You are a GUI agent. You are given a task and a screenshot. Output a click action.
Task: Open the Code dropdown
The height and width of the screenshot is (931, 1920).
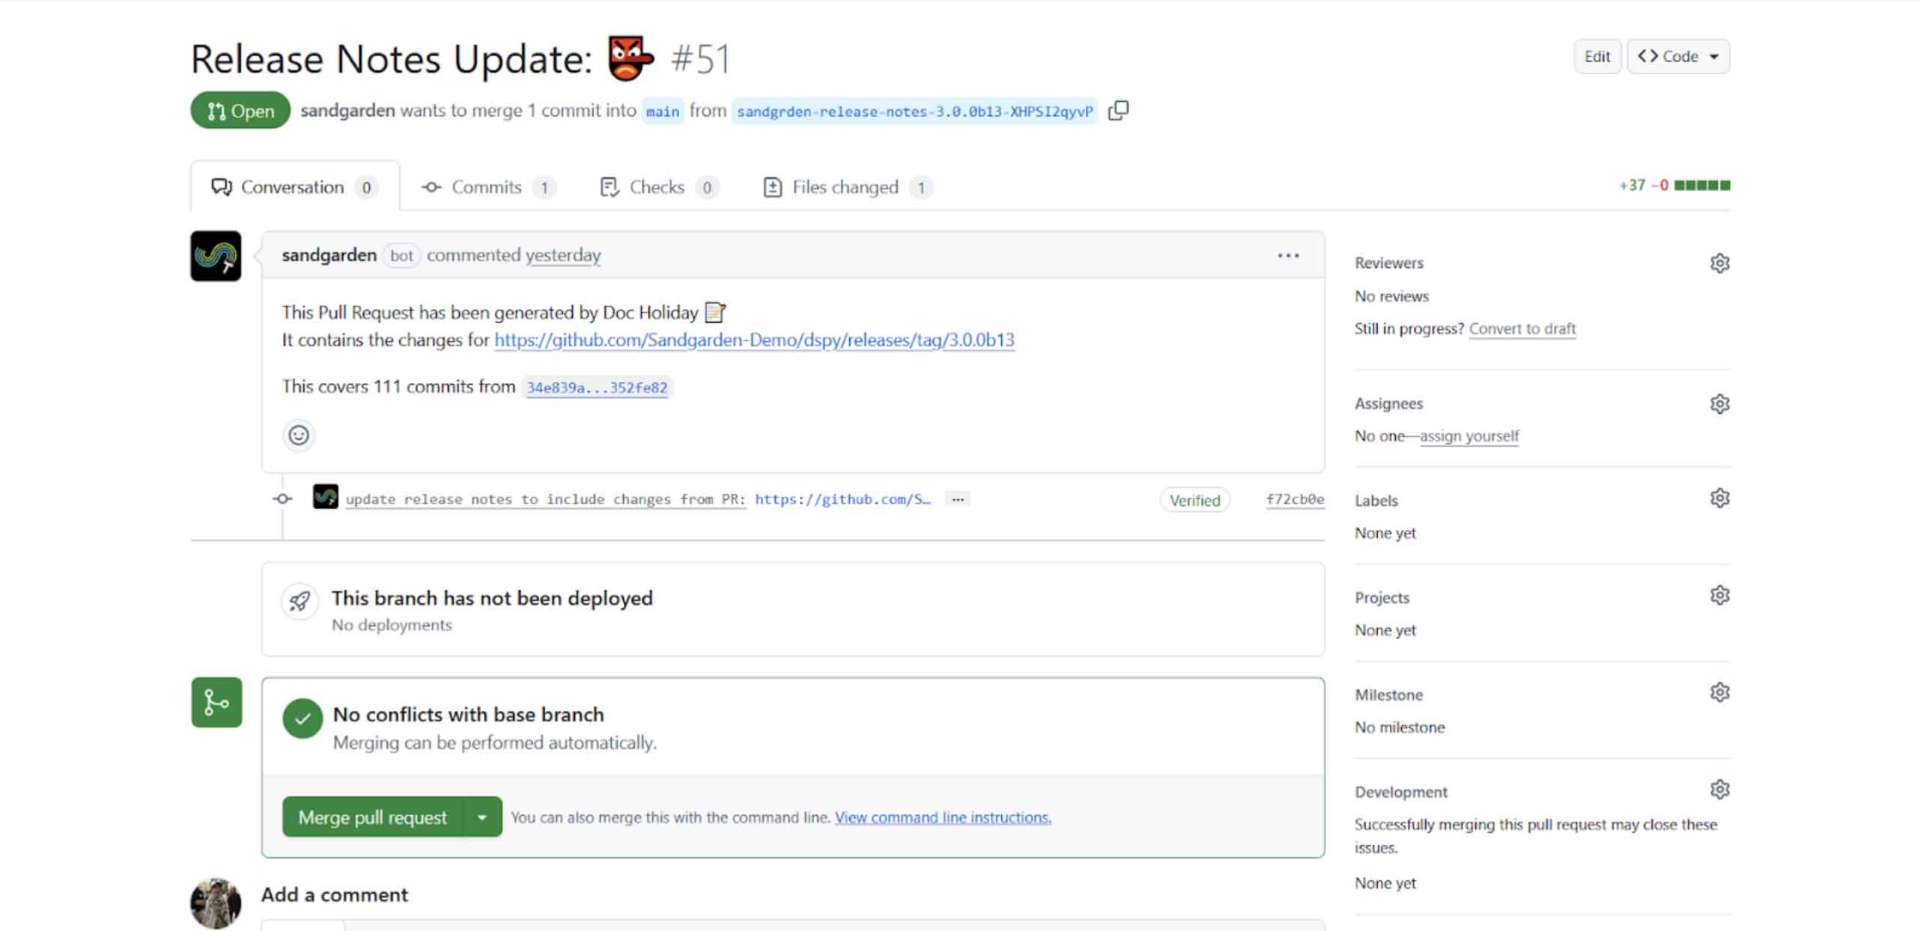(1679, 56)
